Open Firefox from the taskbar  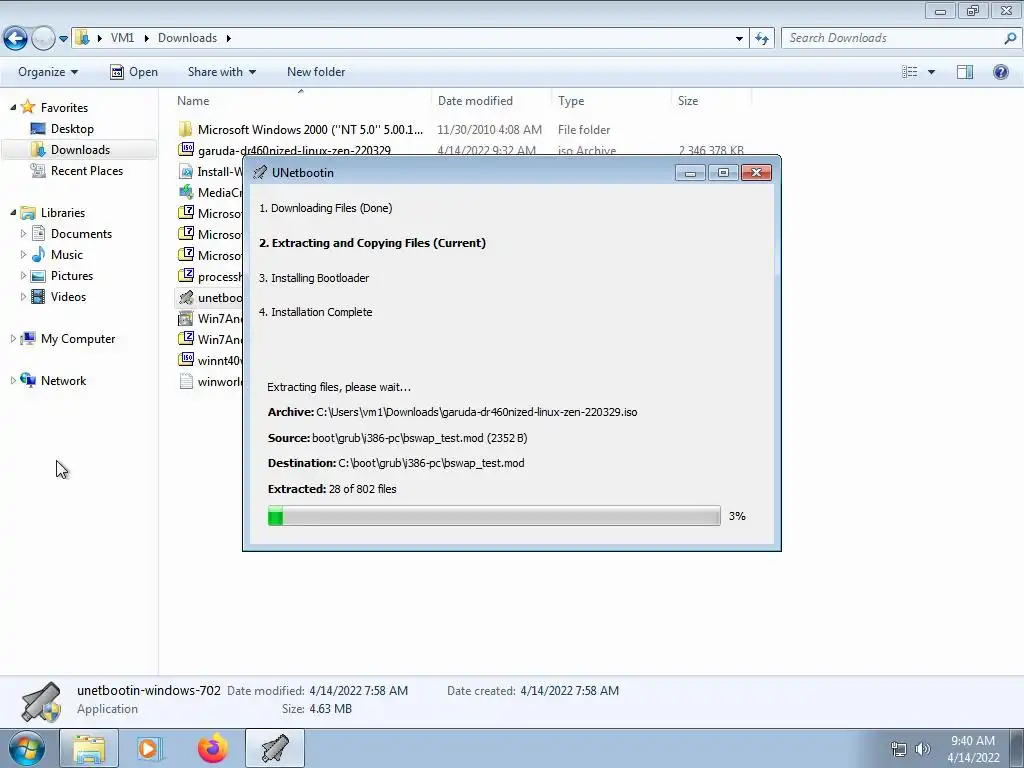pyautogui.click(x=213, y=748)
